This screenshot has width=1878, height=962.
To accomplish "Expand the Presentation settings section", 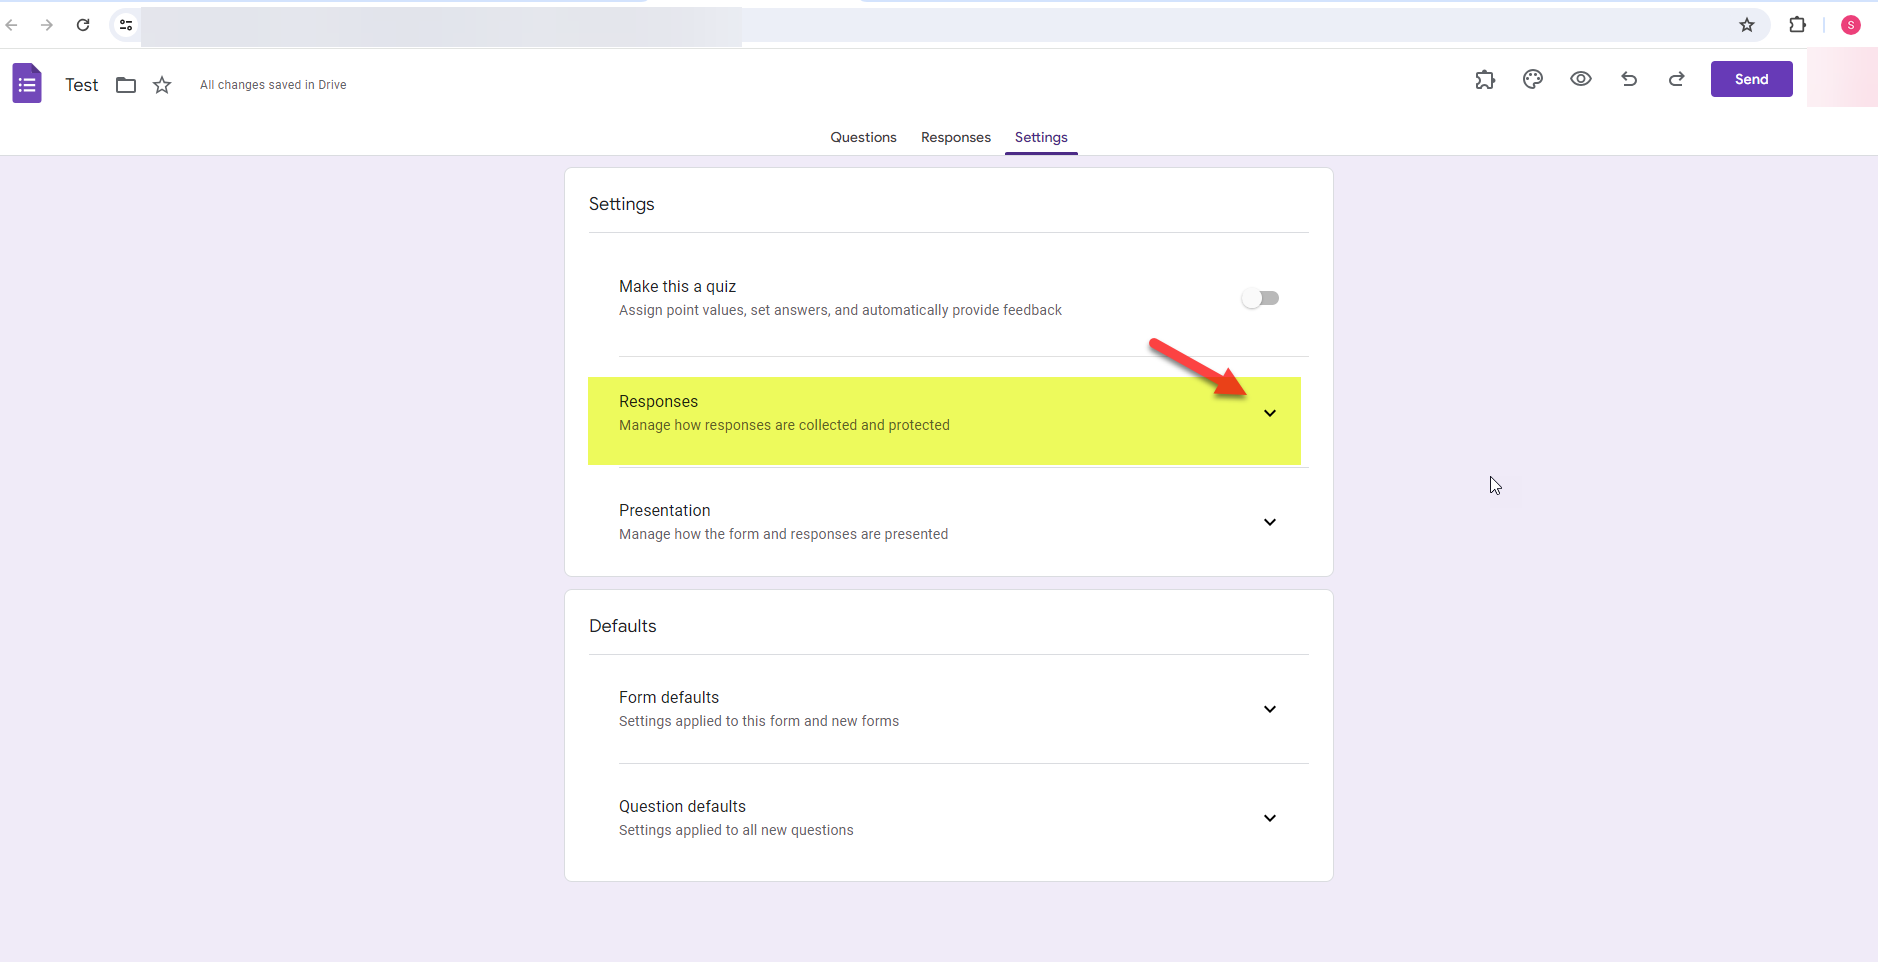I will point(1269,521).
